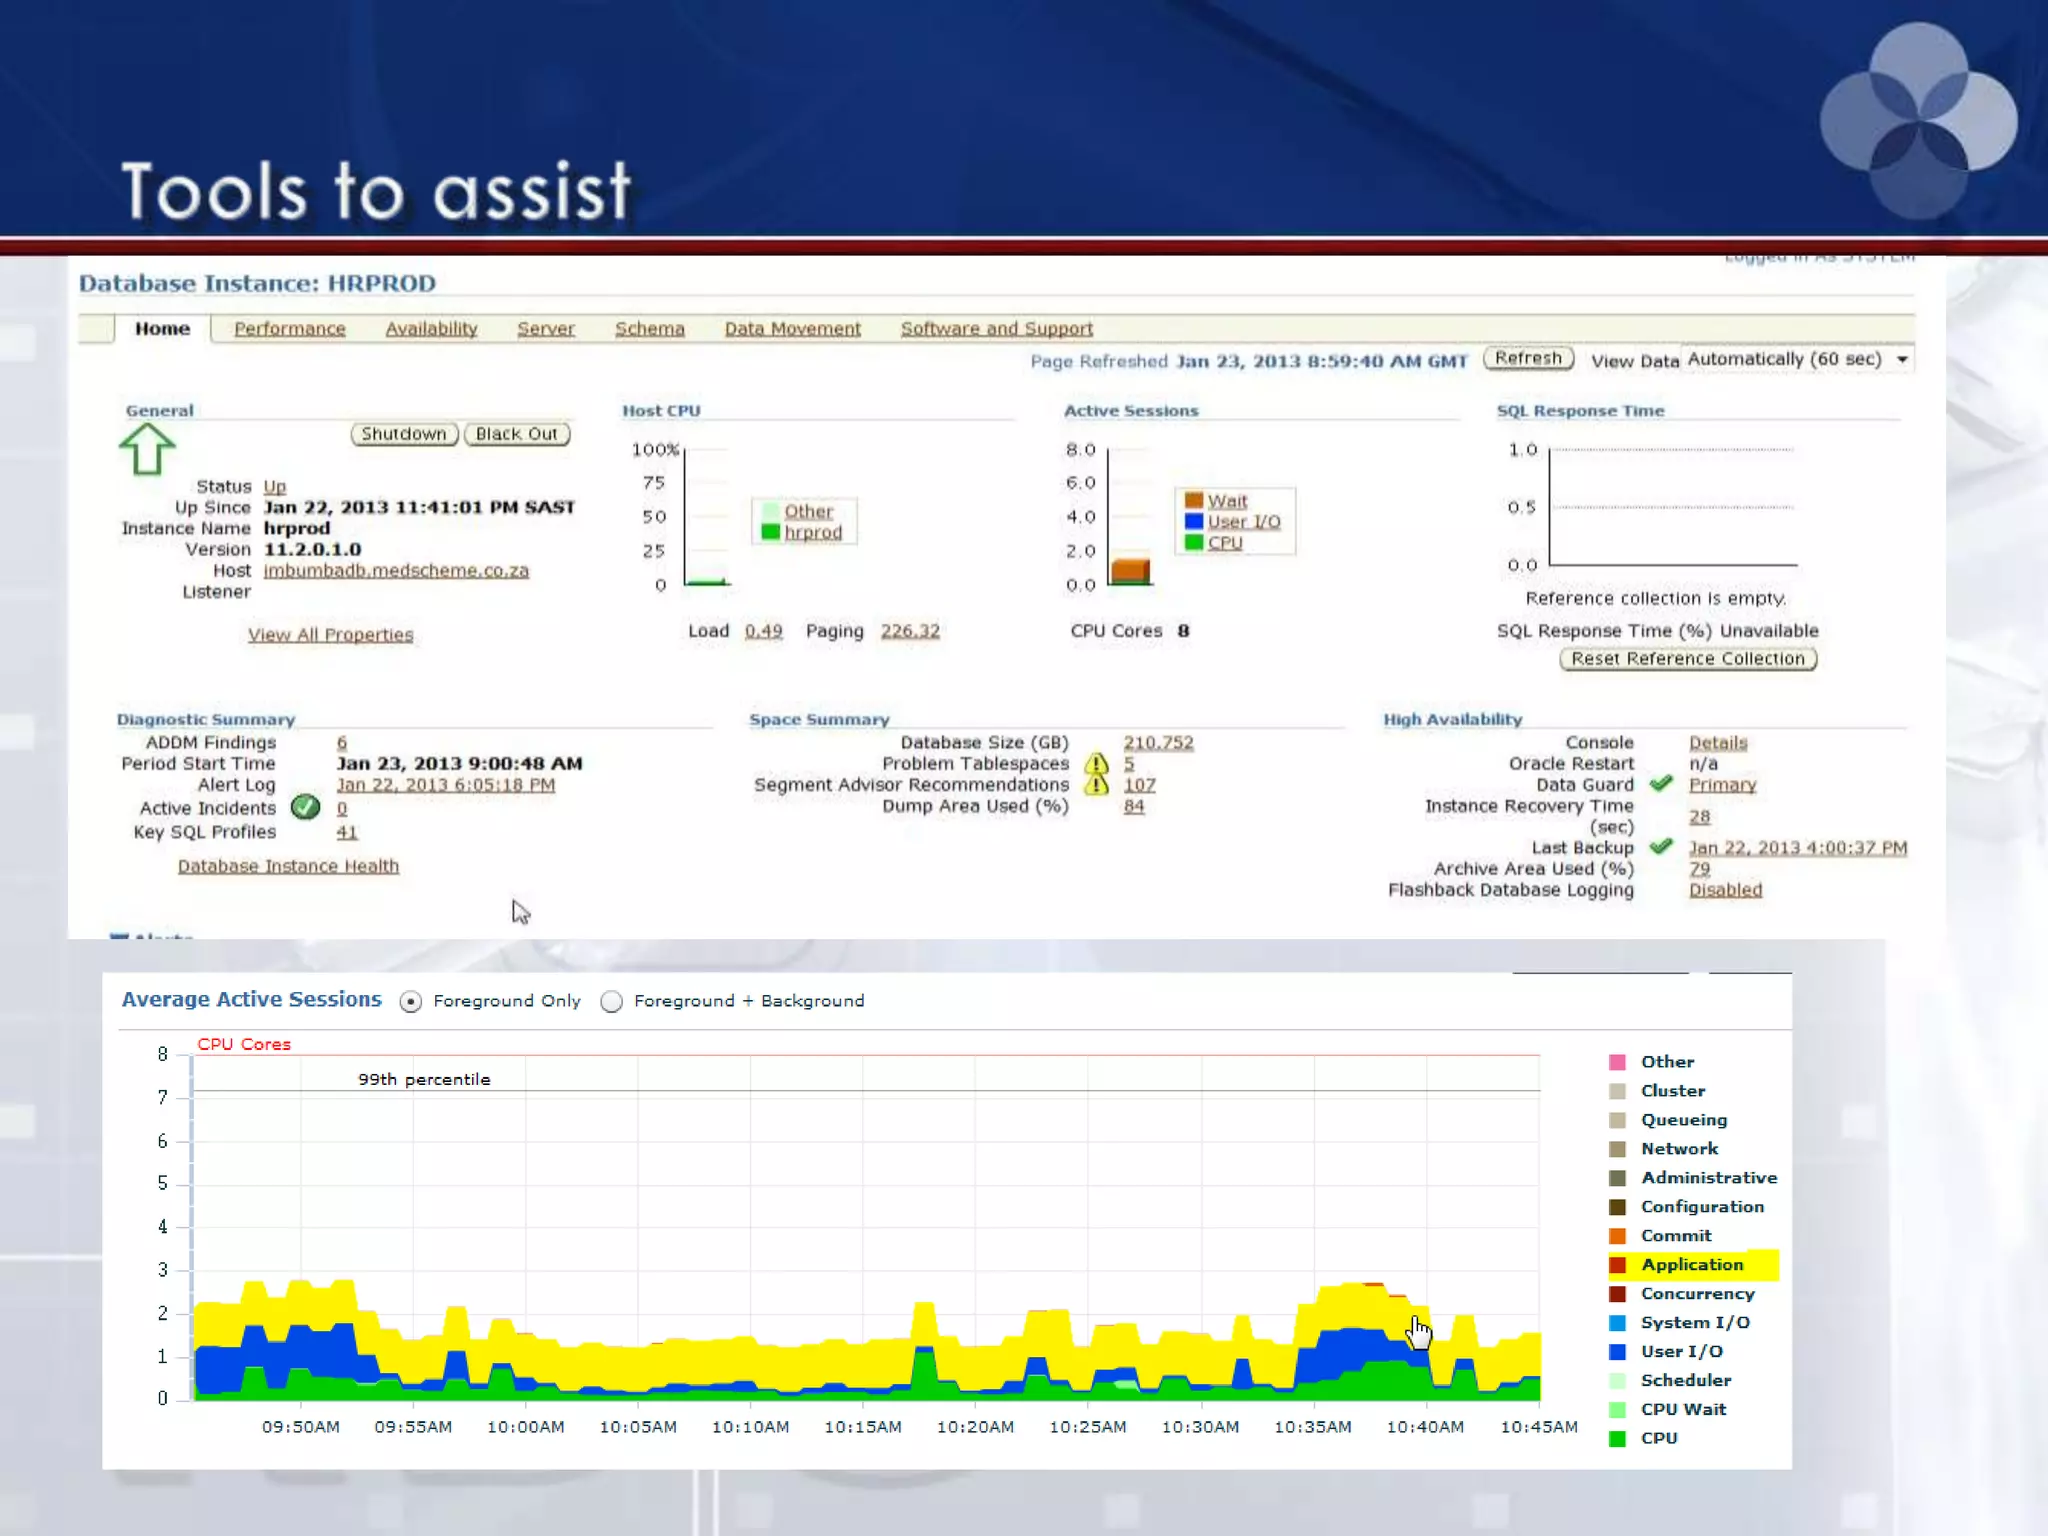
Task: Click the orange Active Sessions bar
Action: pyautogui.click(x=1130, y=571)
